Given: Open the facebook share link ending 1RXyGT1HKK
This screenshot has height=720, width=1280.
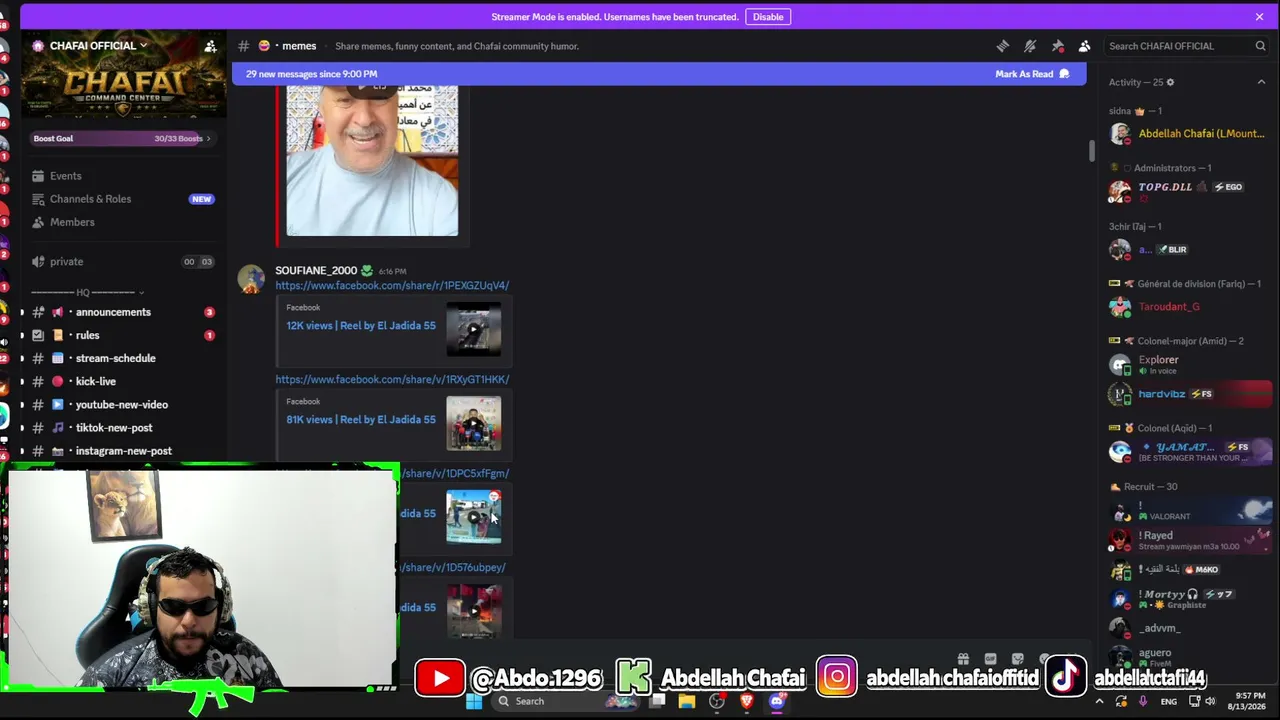Looking at the screenshot, I should click(x=392, y=380).
